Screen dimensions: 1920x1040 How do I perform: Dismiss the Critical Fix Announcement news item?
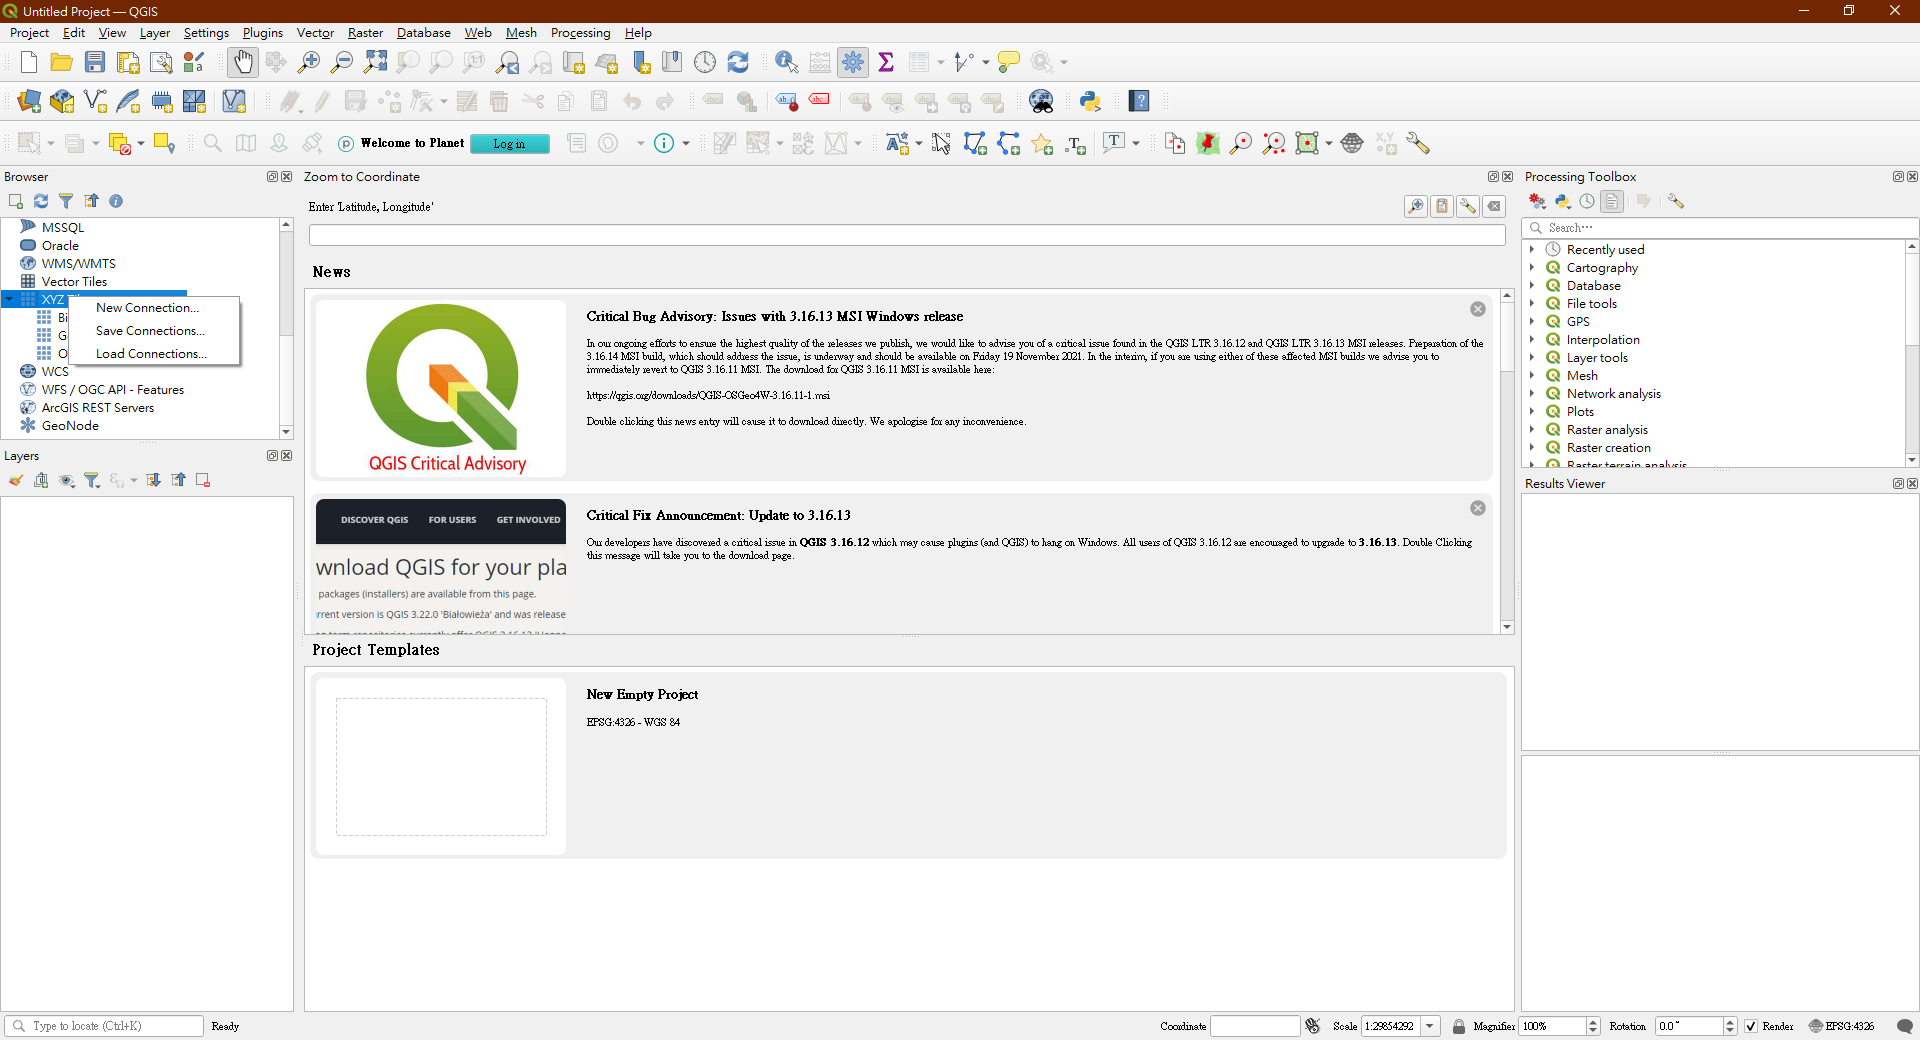(1478, 508)
